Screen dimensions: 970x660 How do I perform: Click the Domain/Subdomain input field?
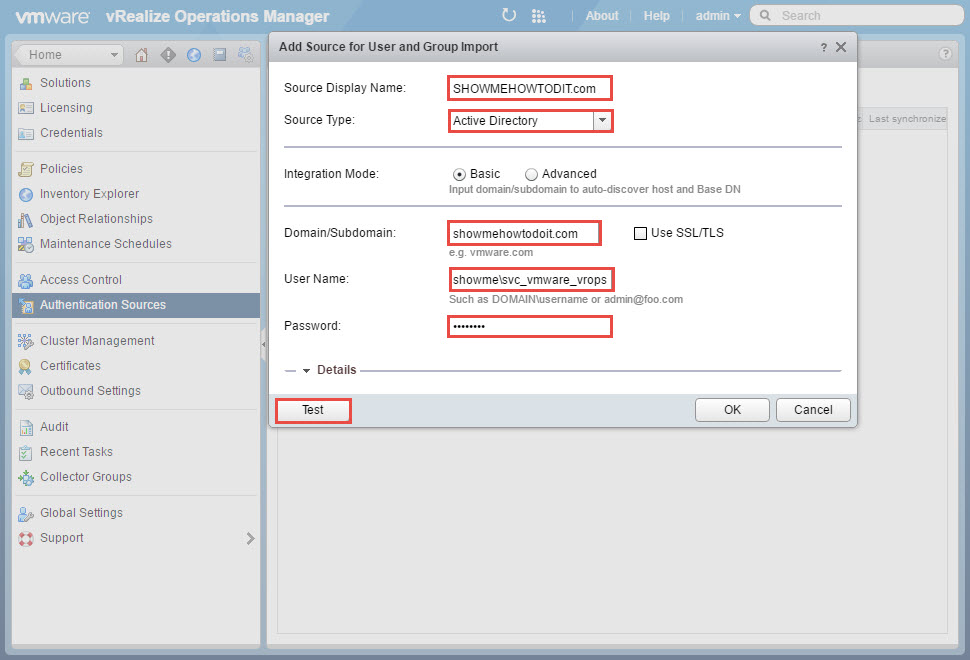[x=524, y=233]
